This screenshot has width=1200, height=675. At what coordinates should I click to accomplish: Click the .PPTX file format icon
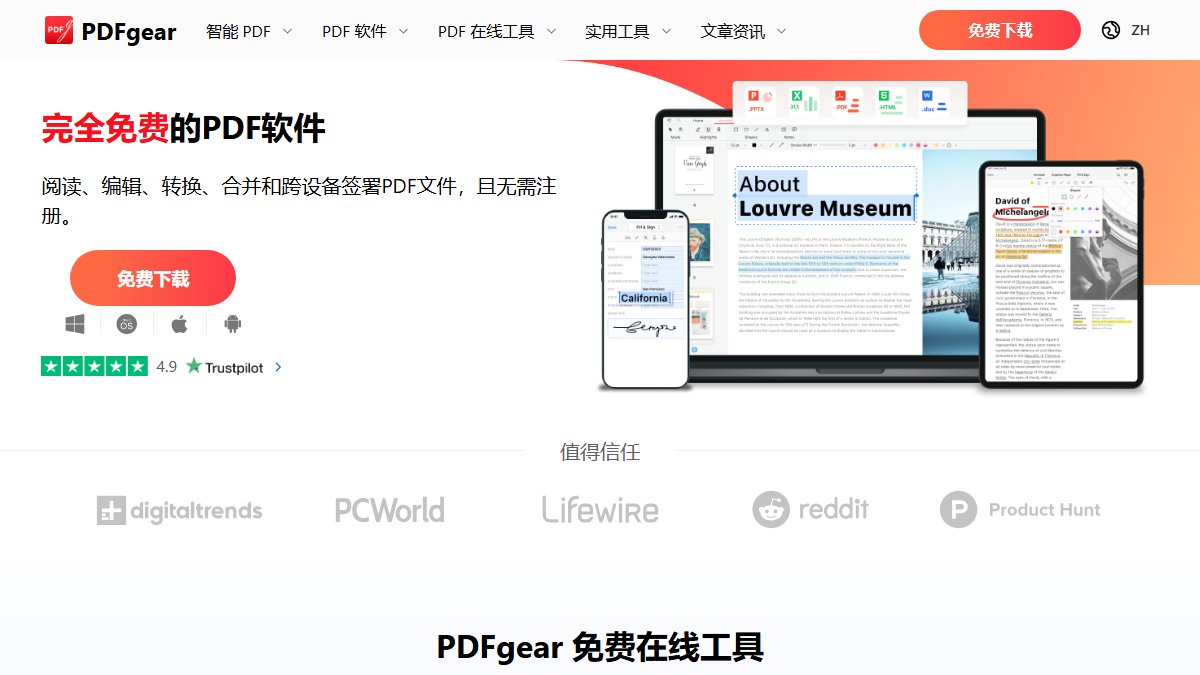pyautogui.click(x=759, y=101)
